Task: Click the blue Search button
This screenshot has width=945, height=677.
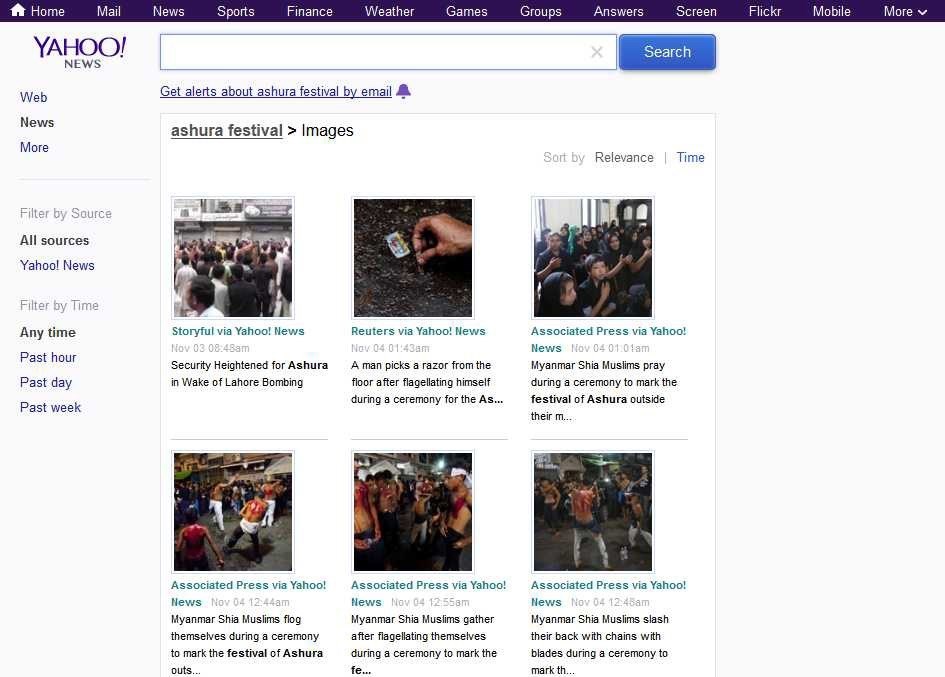Action: (x=667, y=52)
